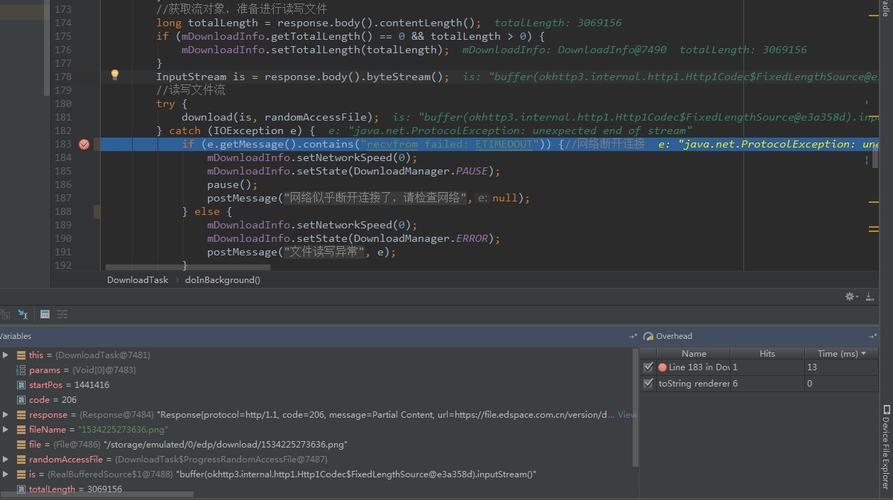The height and width of the screenshot is (500, 893).
Task: Click the pin icon at Overhead panel header
Action: tap(873, 337)
